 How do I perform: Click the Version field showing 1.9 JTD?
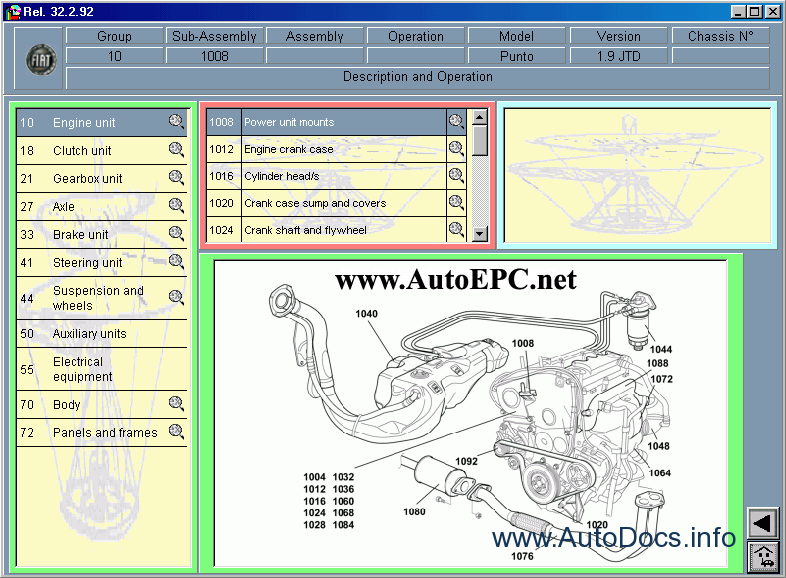pyautogui.click(x=619, y=56)
